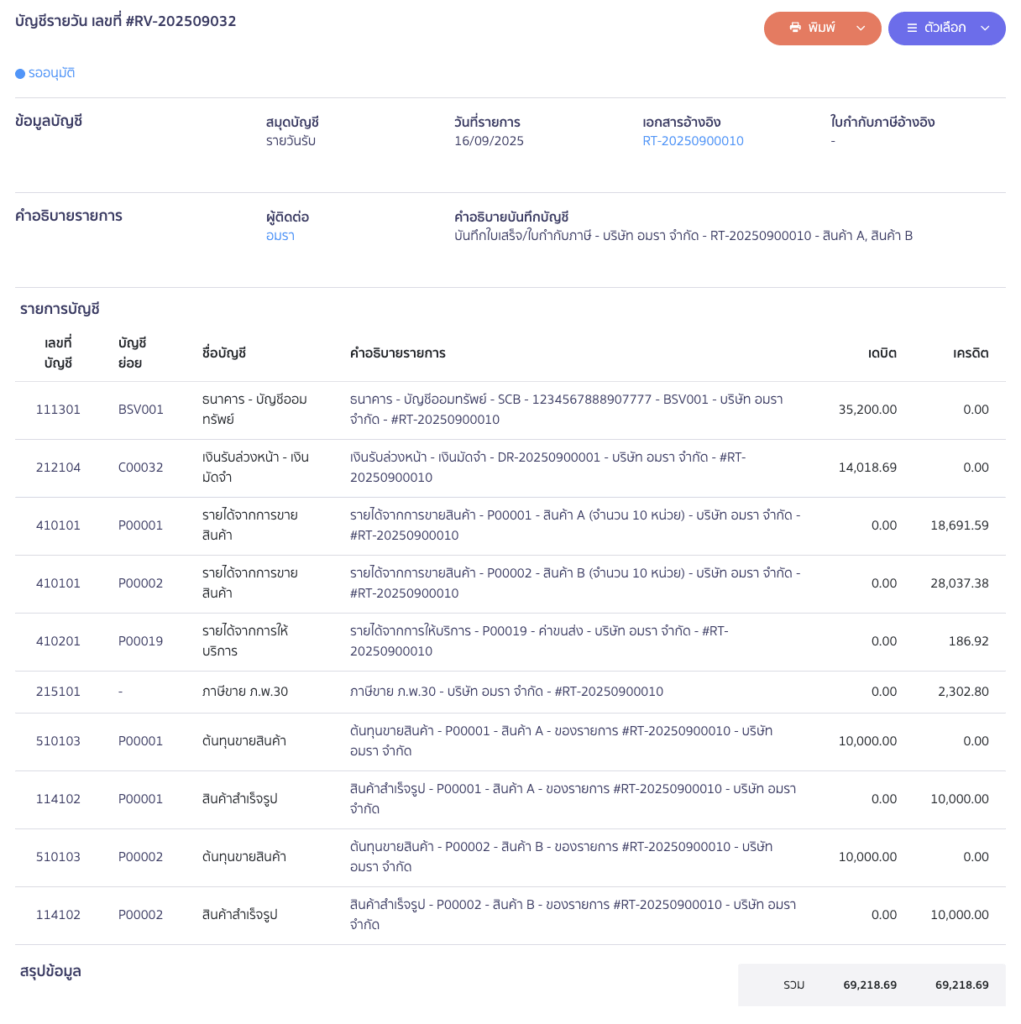Screen dimensions: 1021x1024
Task: Click the เลขที่บัญชี column header
Action: coord(58,353)
